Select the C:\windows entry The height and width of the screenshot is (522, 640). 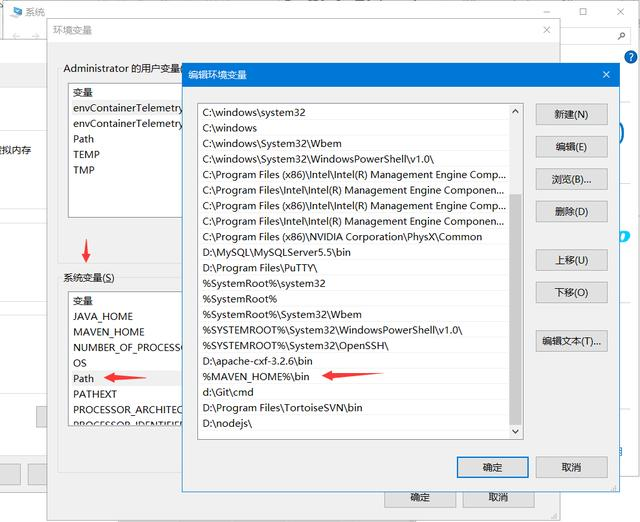(353, 128)
